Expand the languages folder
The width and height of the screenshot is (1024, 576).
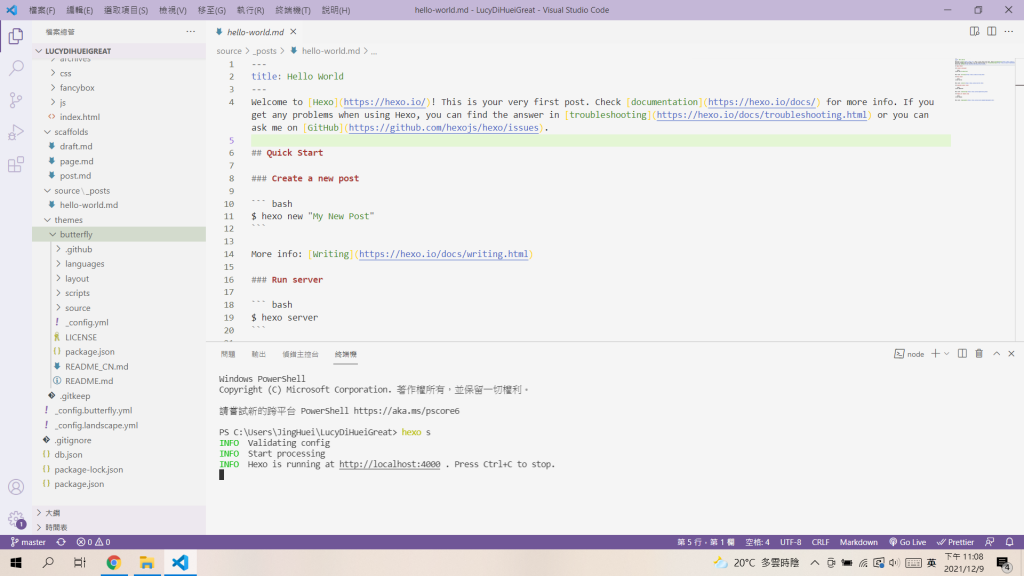pyautogui.click(x=119, y=264)
